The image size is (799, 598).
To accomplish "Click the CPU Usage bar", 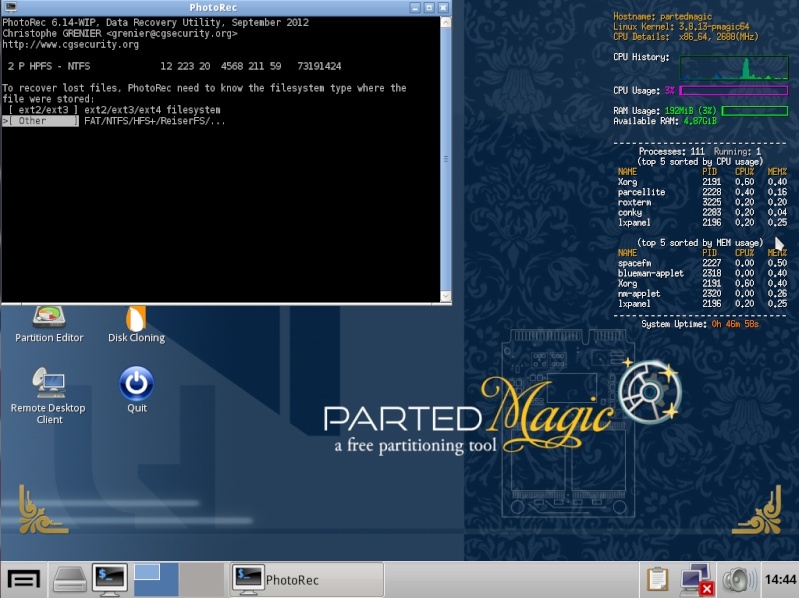I will tap(734, 91).
